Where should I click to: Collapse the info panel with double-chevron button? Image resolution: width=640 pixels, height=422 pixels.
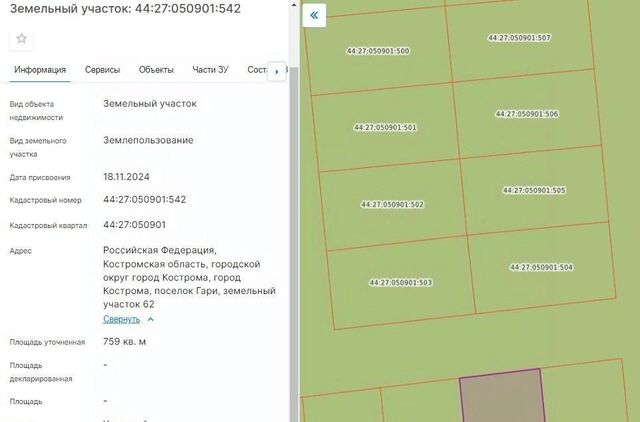pyautogui.click(x=314, y=16)
